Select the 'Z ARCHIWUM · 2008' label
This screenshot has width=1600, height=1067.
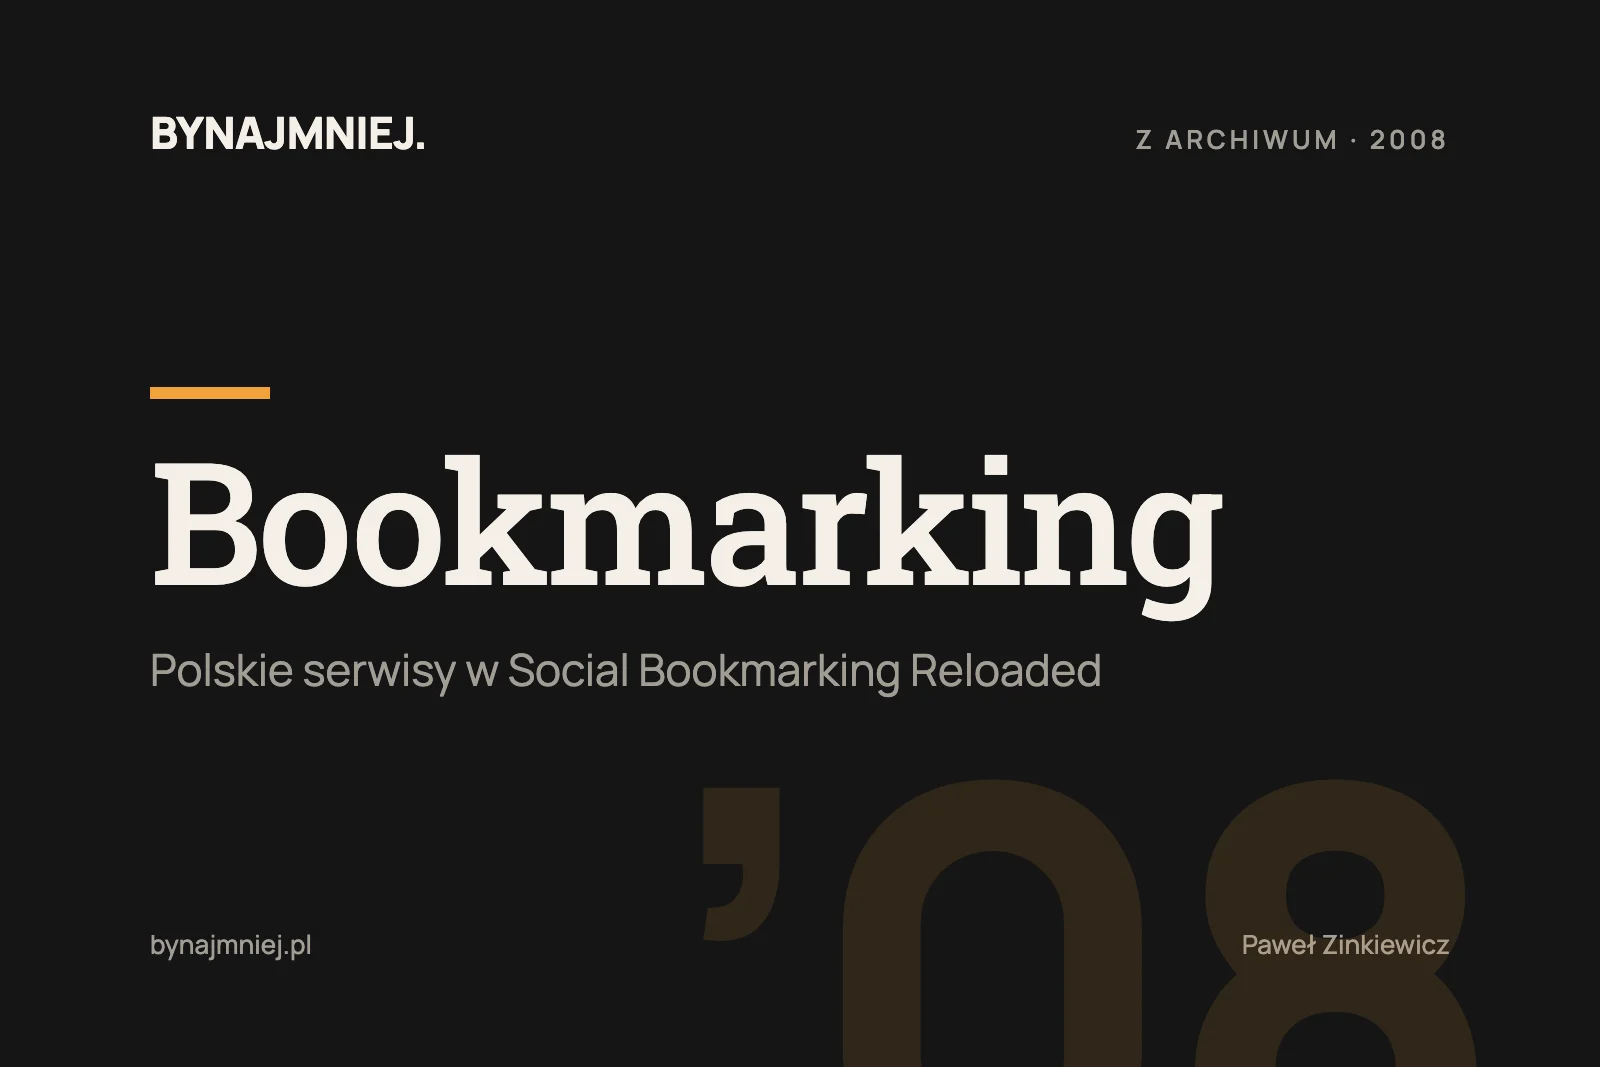[1292, 140]
